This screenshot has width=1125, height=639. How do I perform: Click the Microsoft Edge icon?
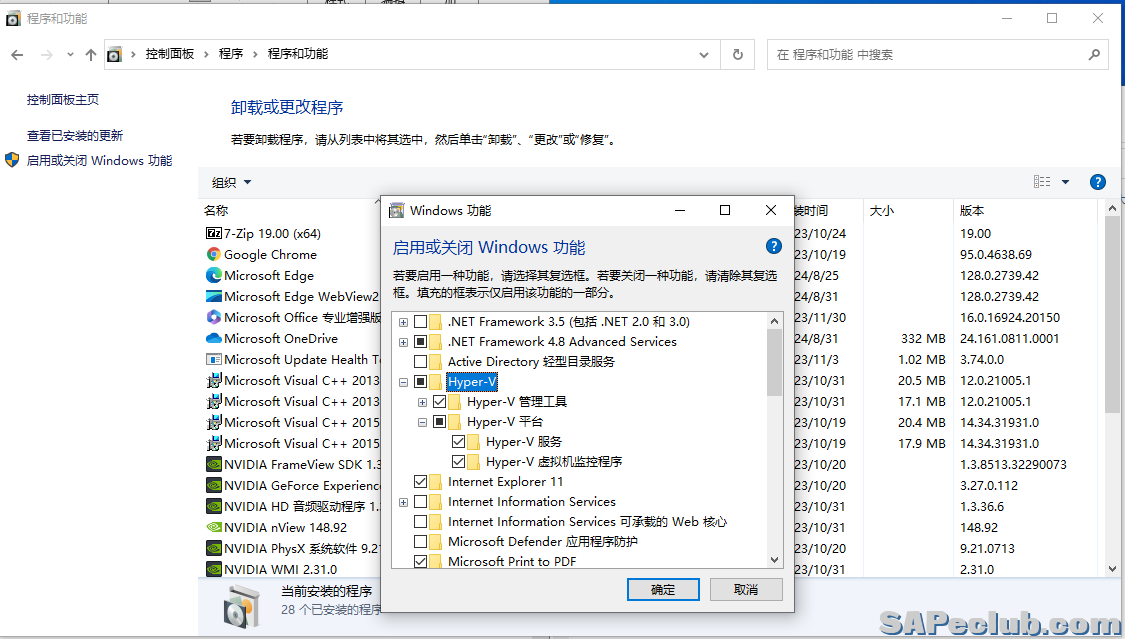click(x=213, y=275)
